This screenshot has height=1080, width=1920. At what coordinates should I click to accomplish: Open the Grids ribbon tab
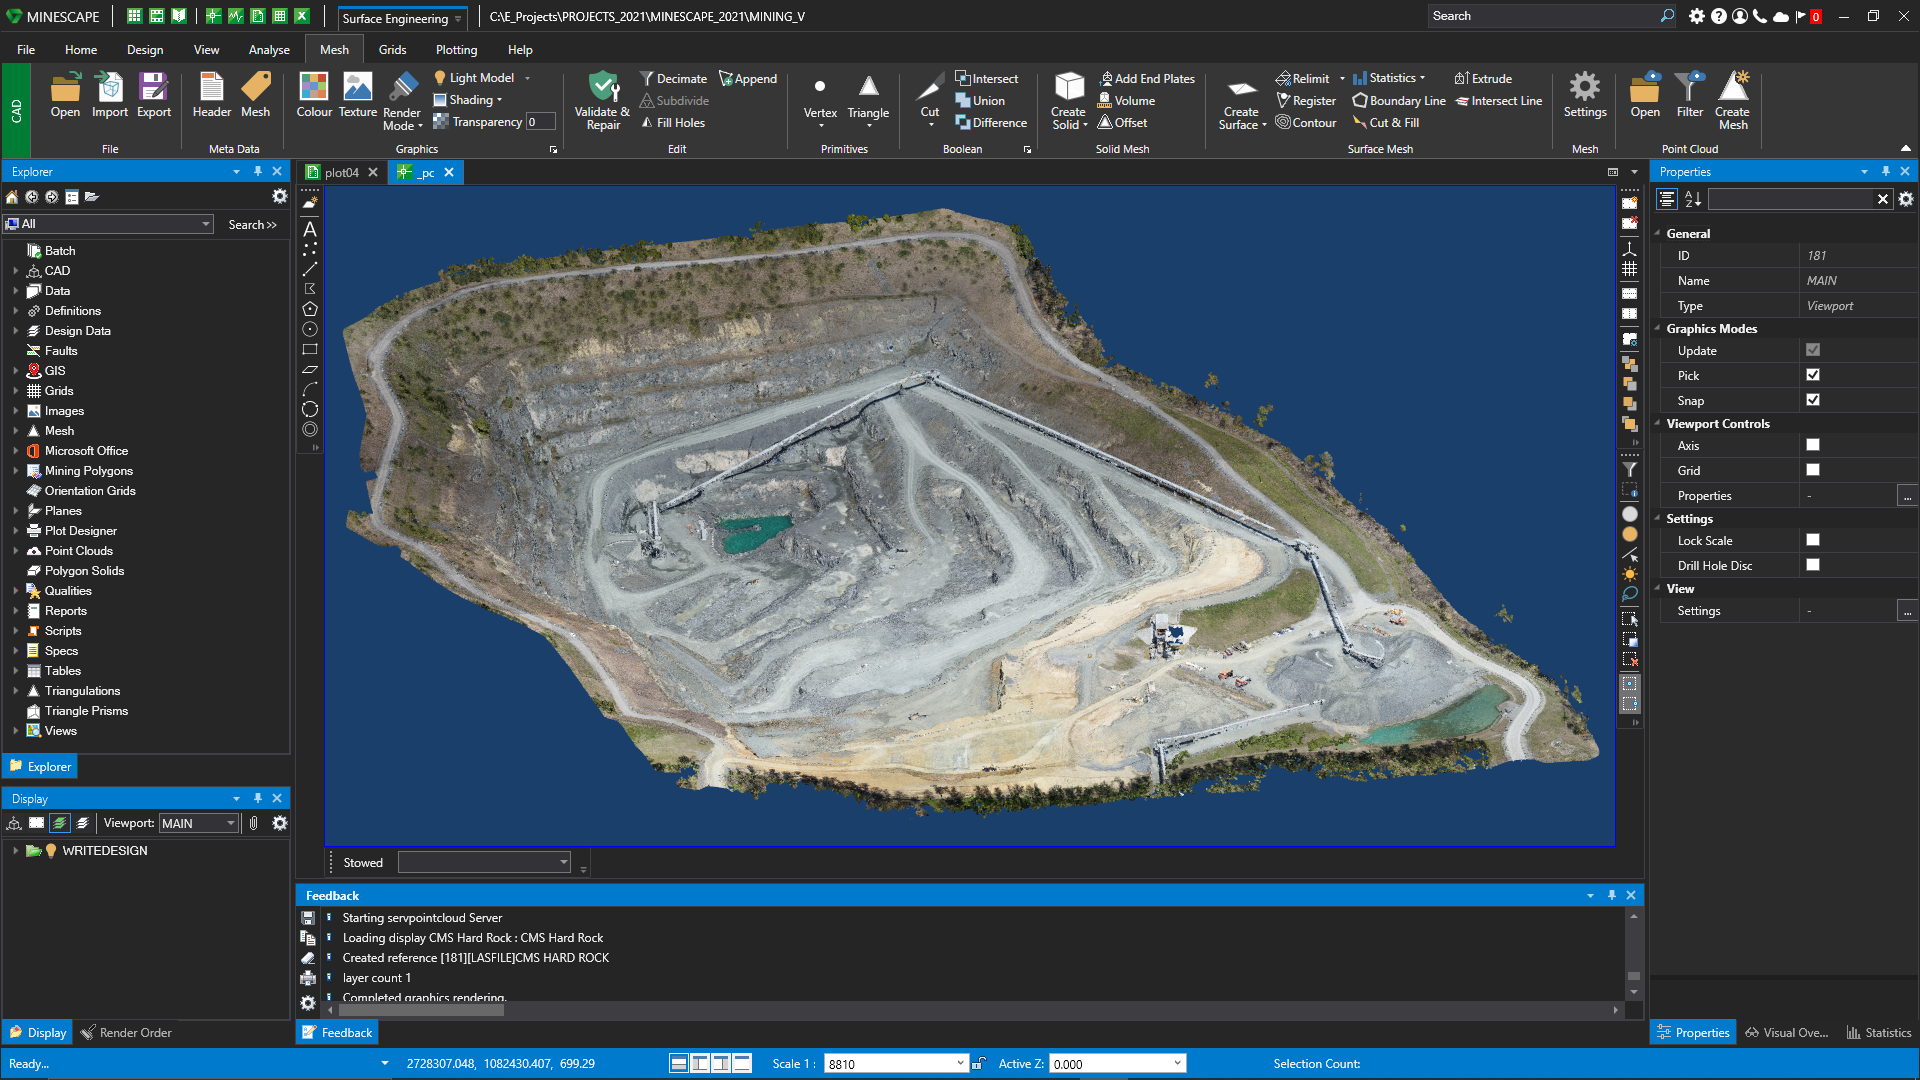[392, 49]
